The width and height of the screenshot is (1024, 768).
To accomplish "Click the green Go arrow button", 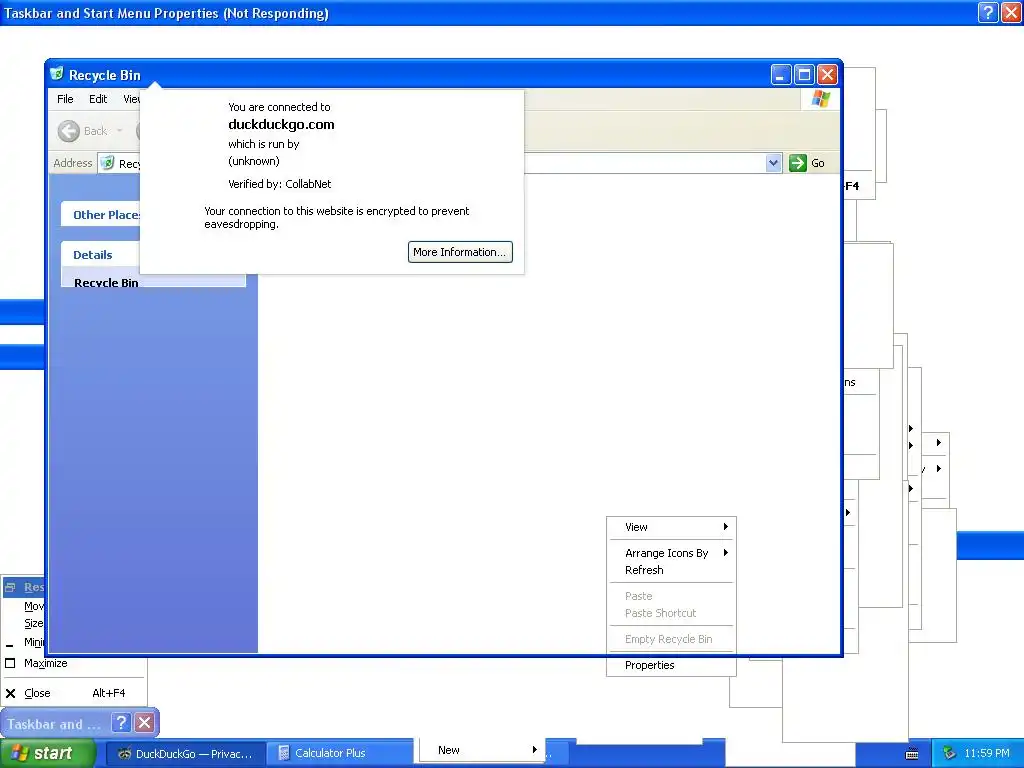I will click(x=797, y=163).
